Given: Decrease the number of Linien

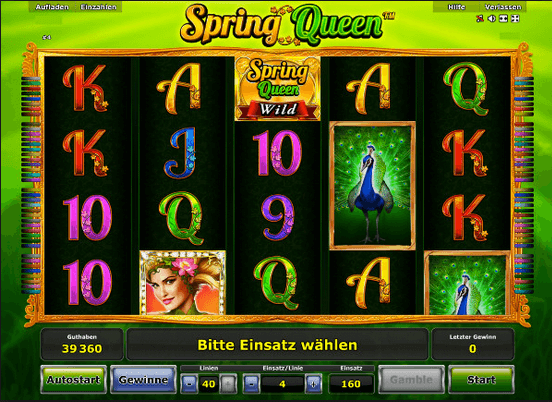Looking at the screenshot, I should (189, 384).
